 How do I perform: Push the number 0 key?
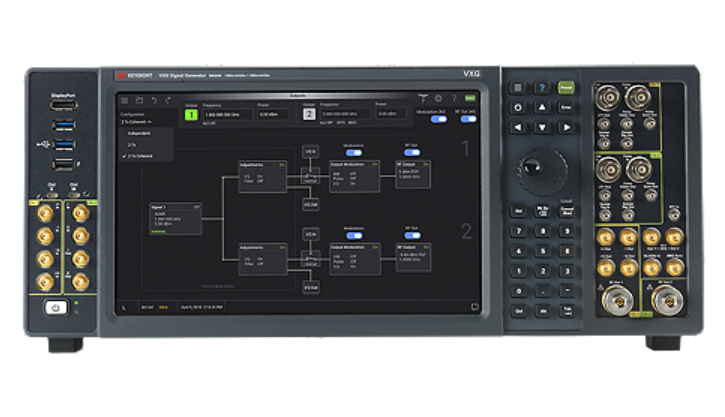click(x=518, y=291)
